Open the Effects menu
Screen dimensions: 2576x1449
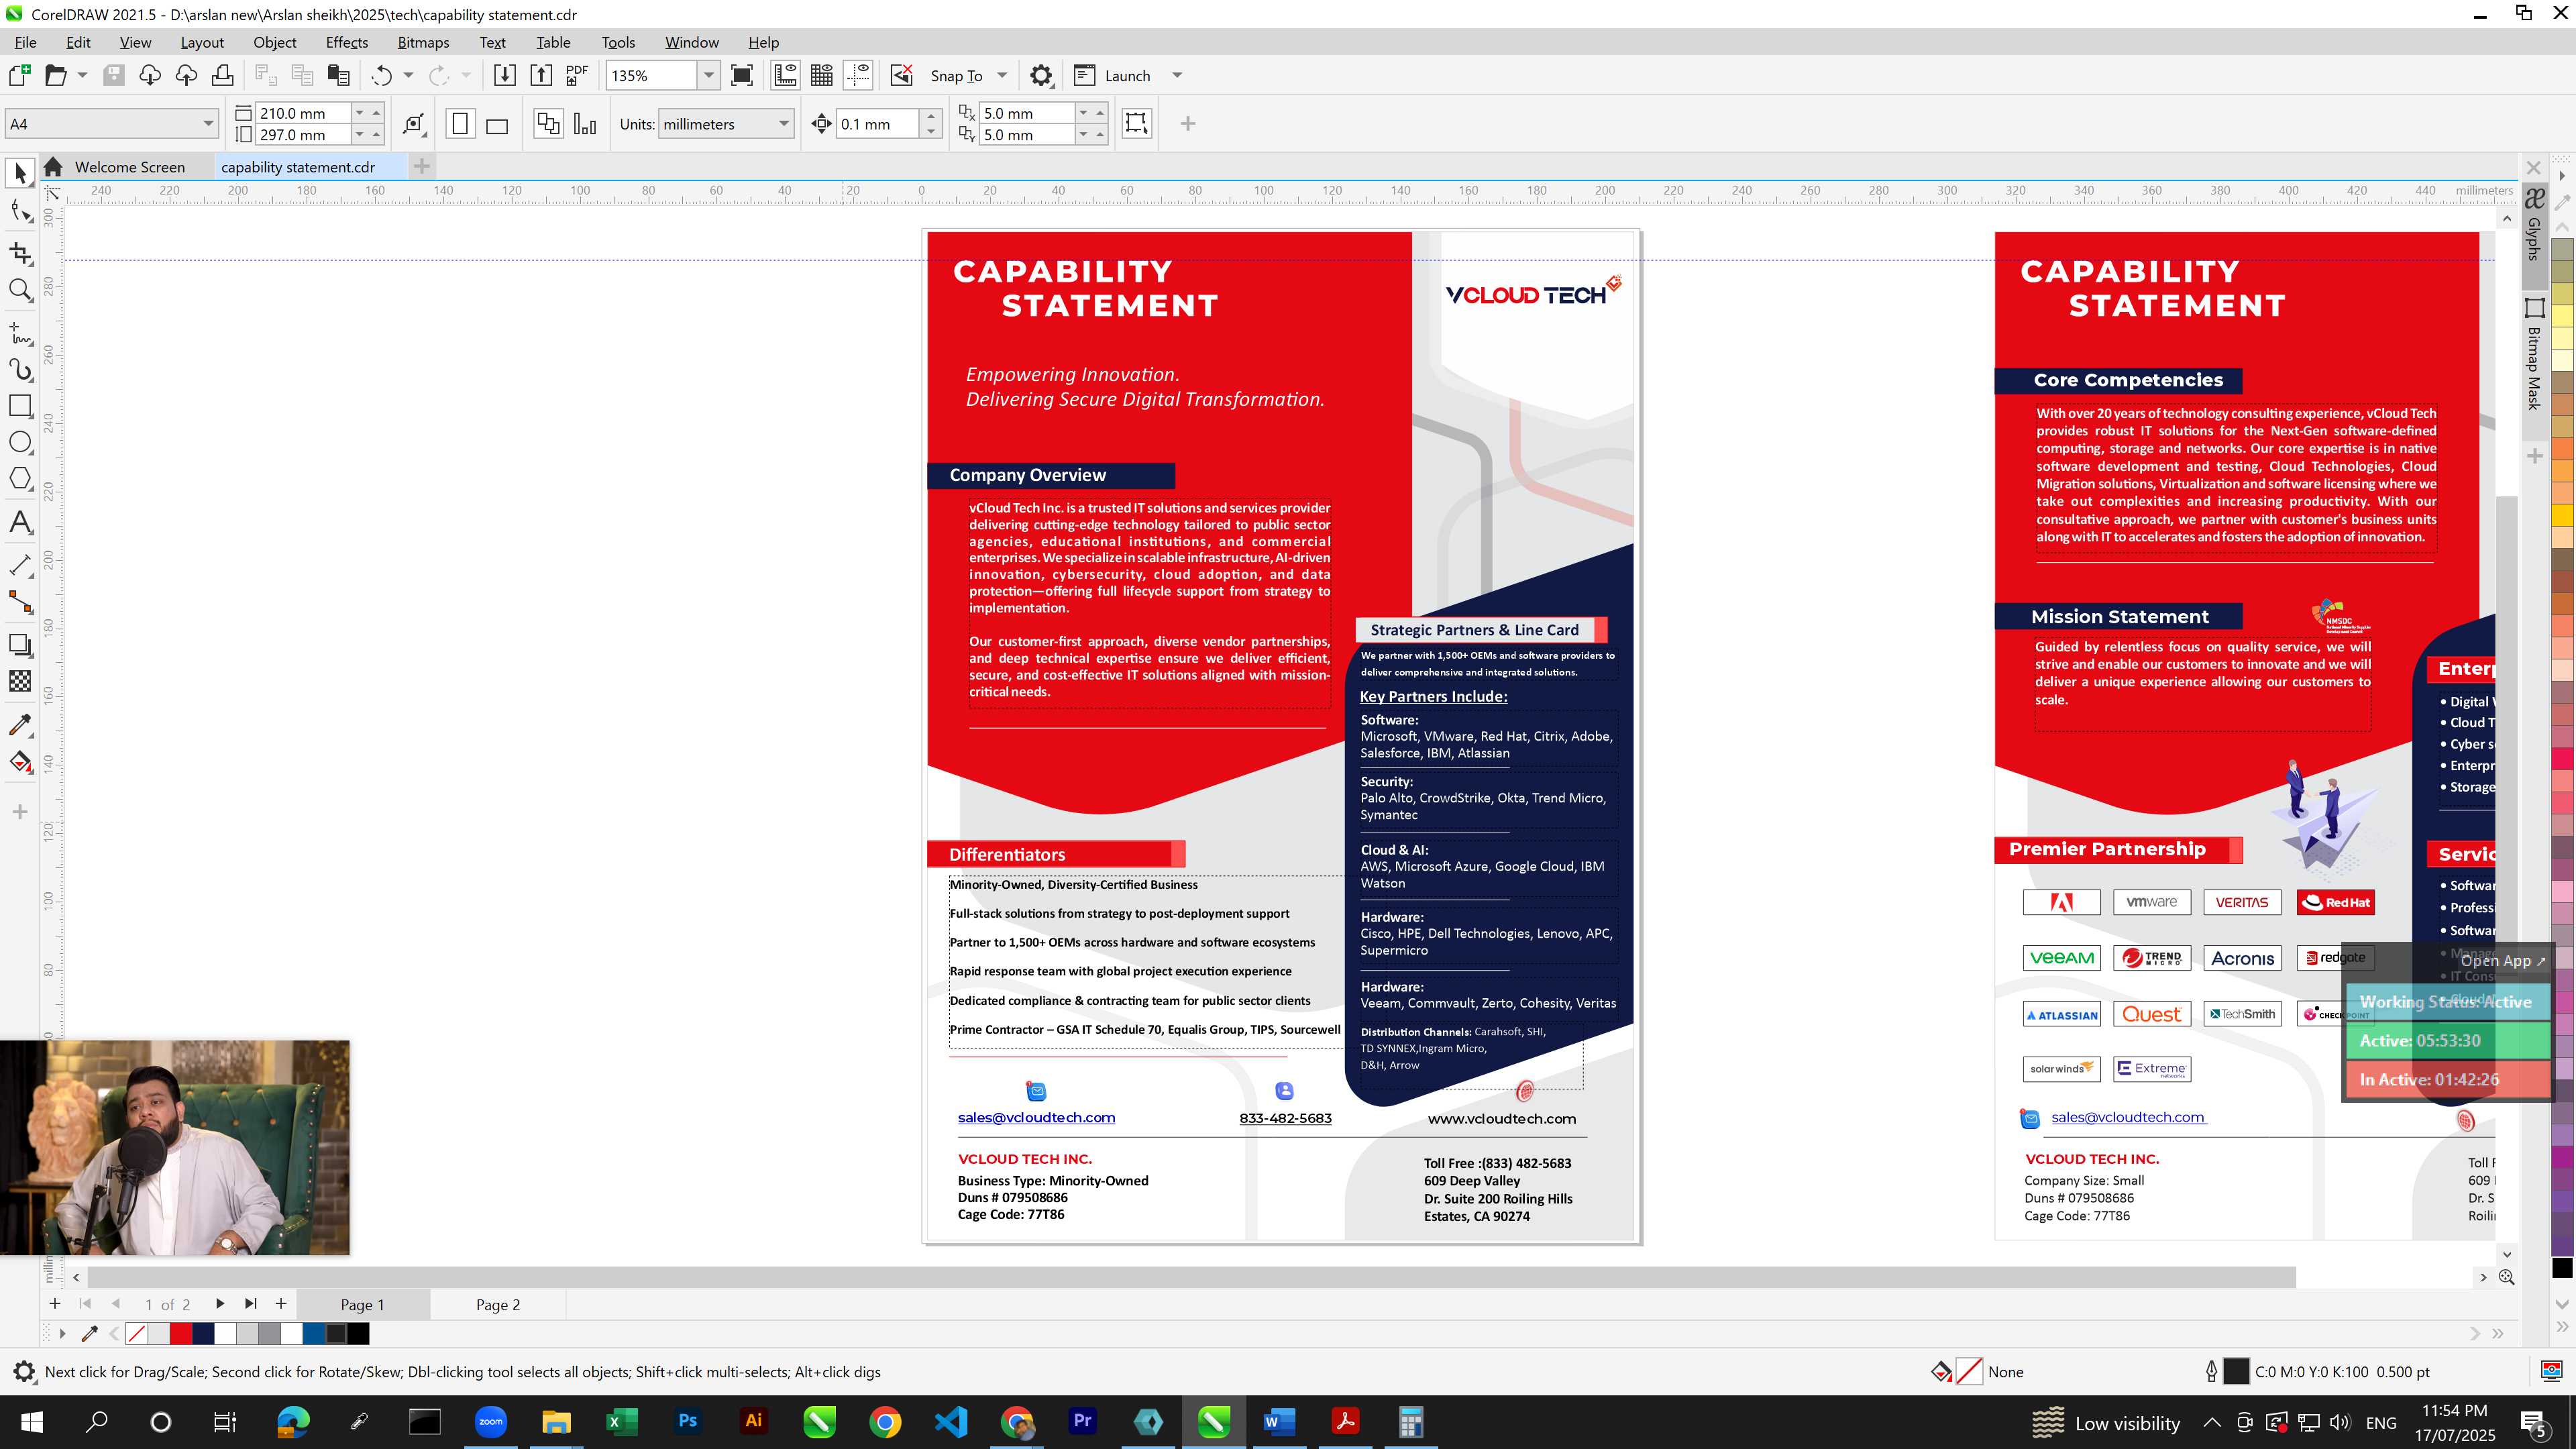347,42
